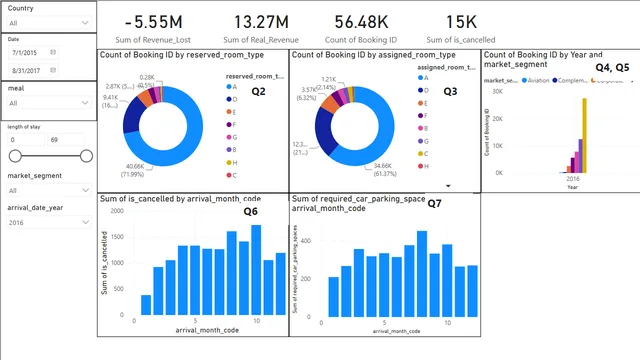Click the length of stay maximum field 69

click(x=66, y=140)
